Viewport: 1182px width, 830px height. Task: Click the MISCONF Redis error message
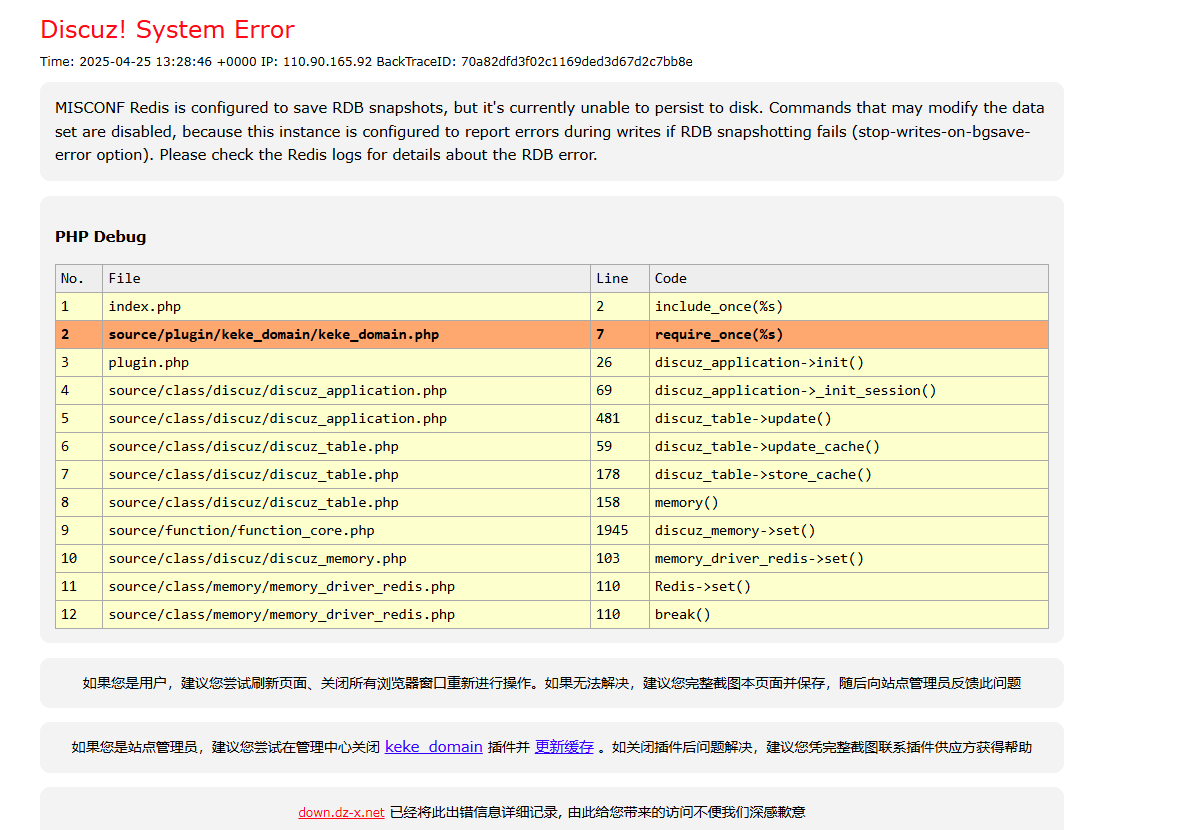pyautogui.click(x=550, y=131)
